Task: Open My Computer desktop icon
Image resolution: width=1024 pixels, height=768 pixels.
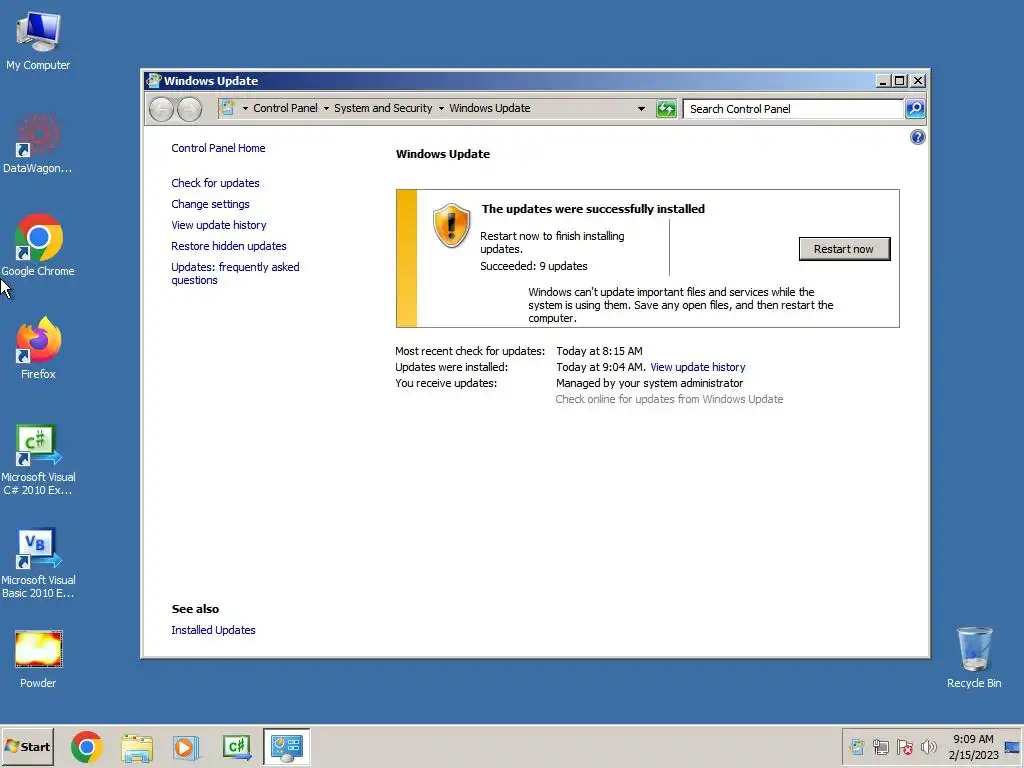Action: pyautogui.click(x=38, y=41)
